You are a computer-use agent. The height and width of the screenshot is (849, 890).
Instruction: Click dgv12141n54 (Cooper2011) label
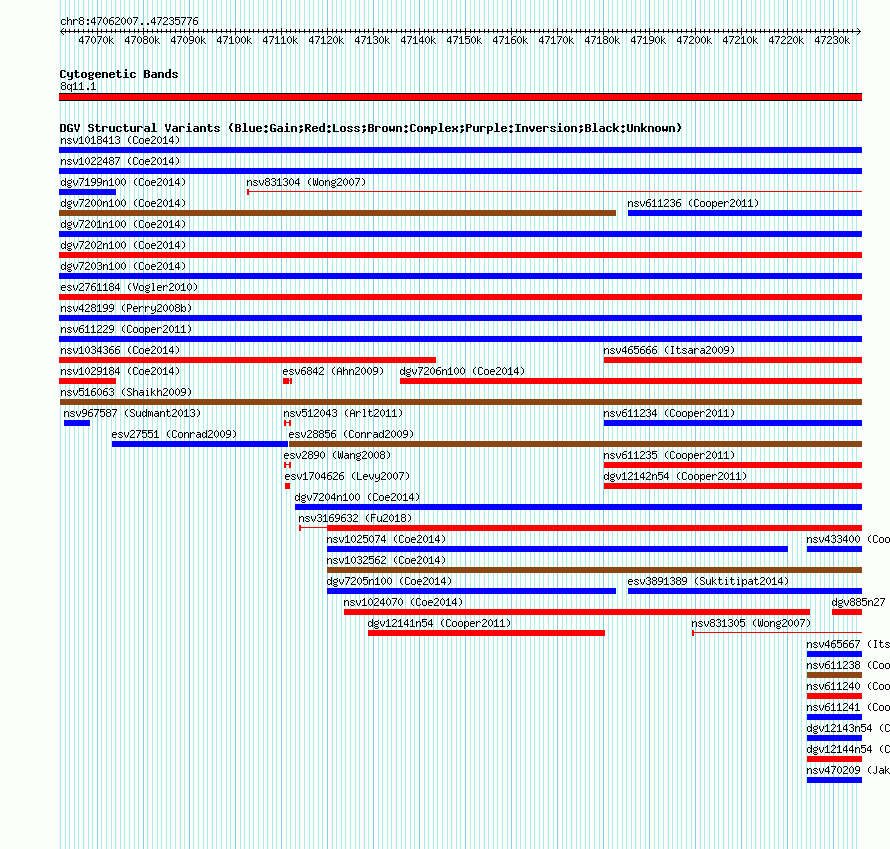pyautogui.click(x=439, y=623)
